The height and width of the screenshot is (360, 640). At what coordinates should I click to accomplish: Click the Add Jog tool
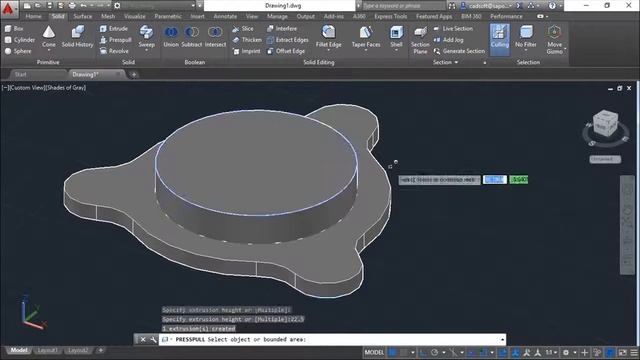point(448,40)
